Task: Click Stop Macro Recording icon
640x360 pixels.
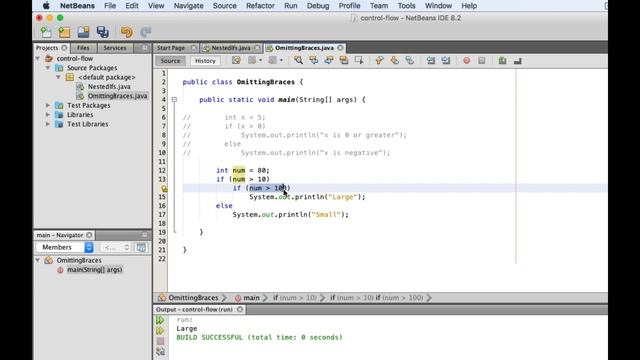Action: click(482, 60)
